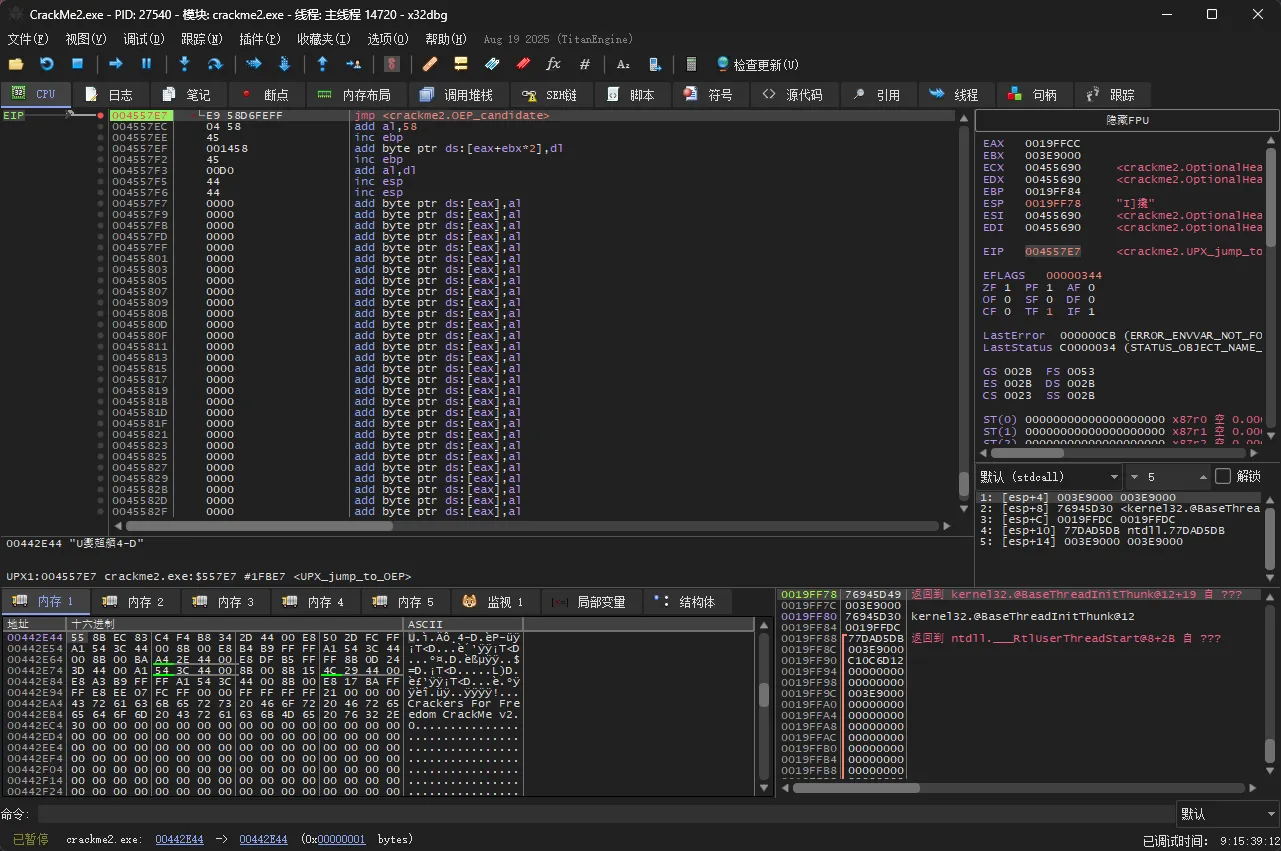The height and width of the screenshot is (851, 1281).
Task: Click the Trace Over icon
Action: pos(283,64)
